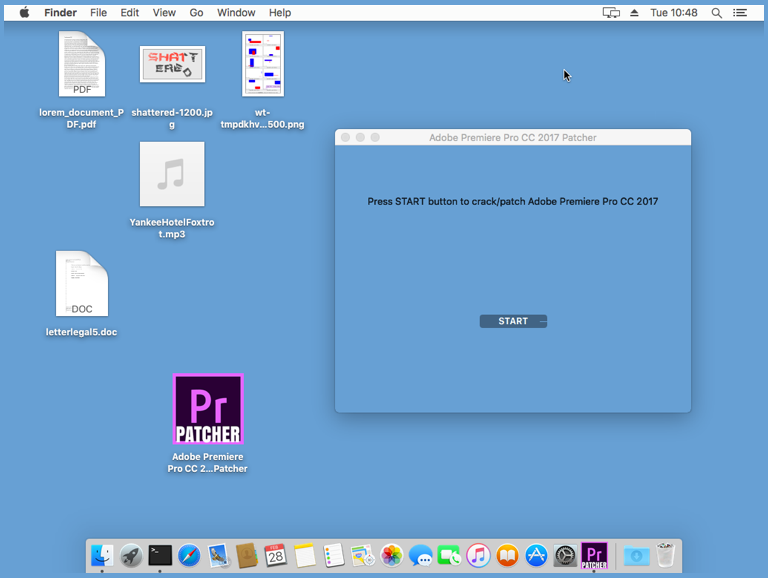Click the START button in Patcher window
This screenshot has height=578, width=768.
tap(513, 321)
